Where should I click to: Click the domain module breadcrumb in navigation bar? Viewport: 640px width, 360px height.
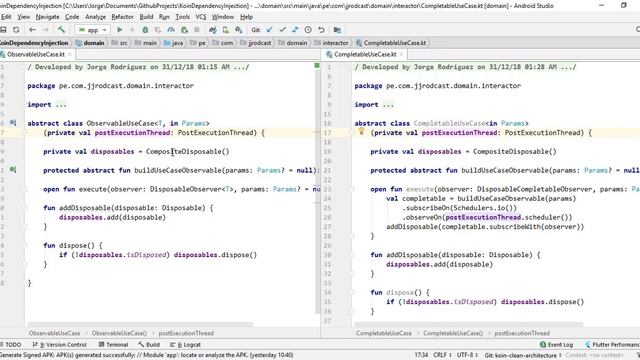pyautogui.click(x=90, y=42)
